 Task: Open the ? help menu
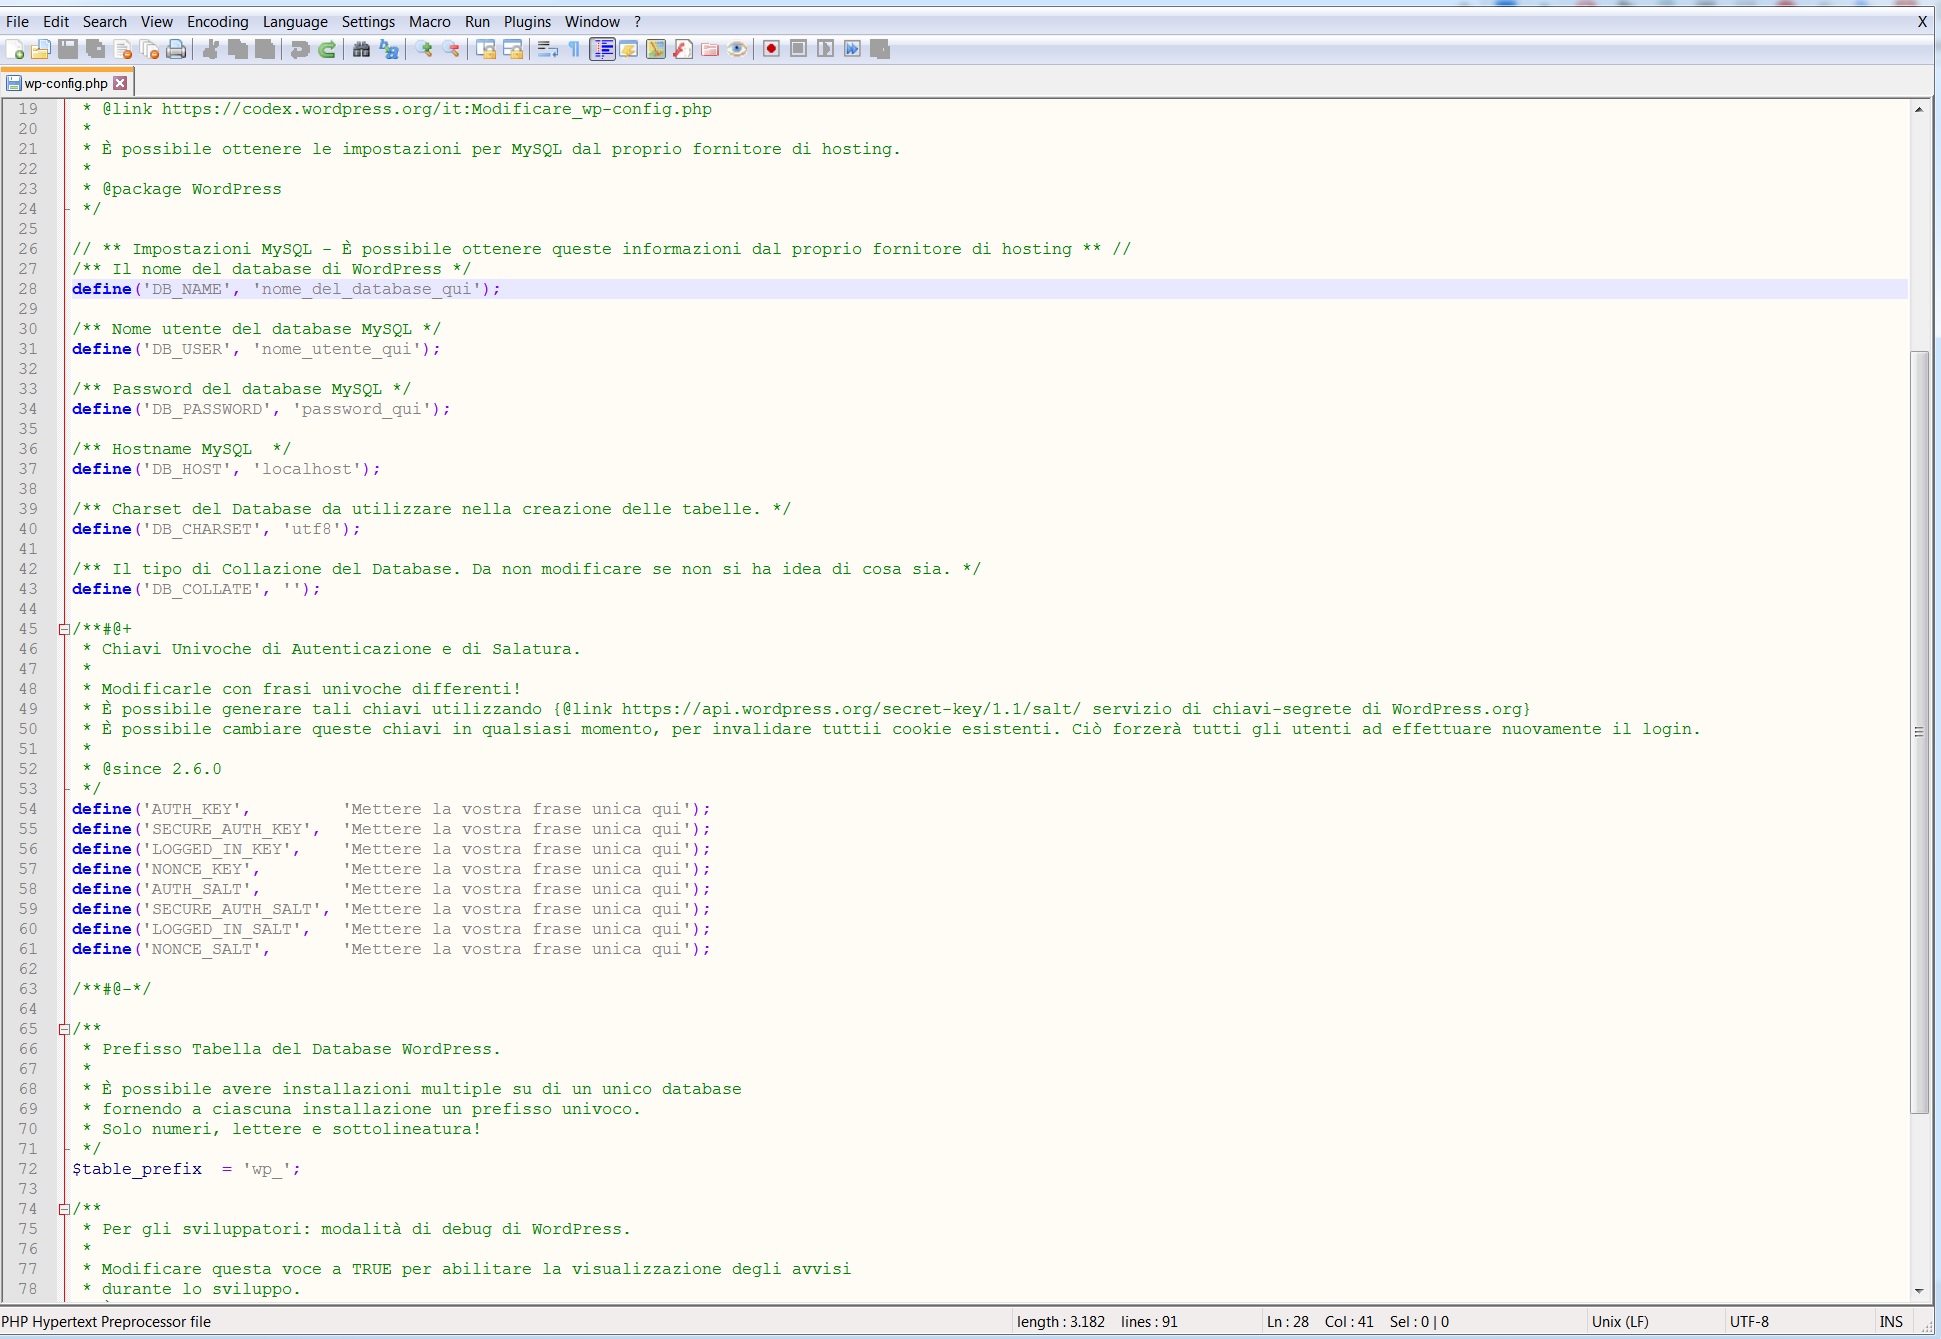[638, 21]
